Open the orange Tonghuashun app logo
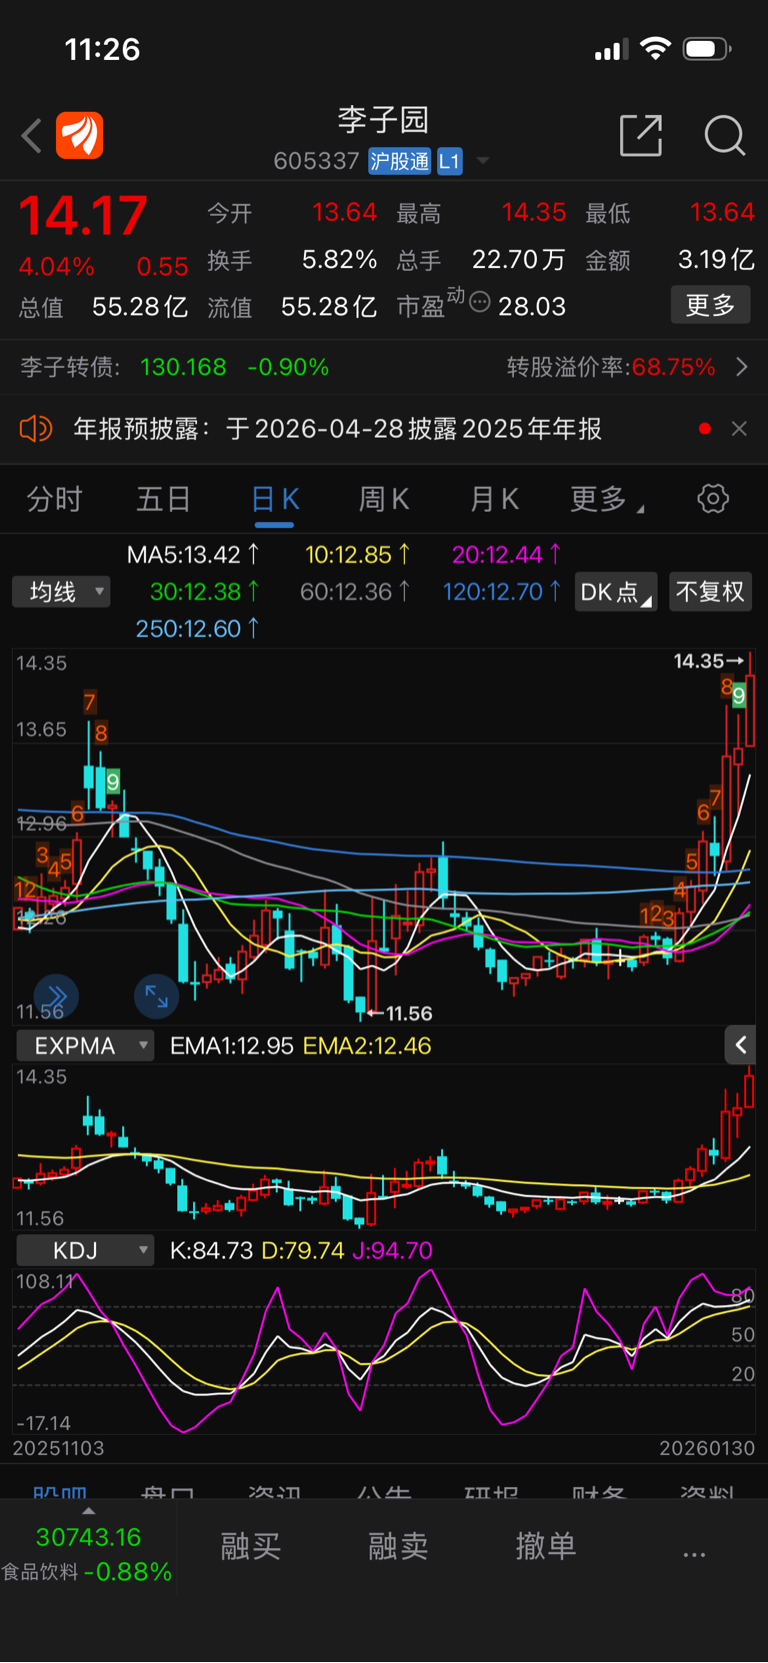This screenshot has width=768, height=1663. pyautogui.click(x=80, y=135)
